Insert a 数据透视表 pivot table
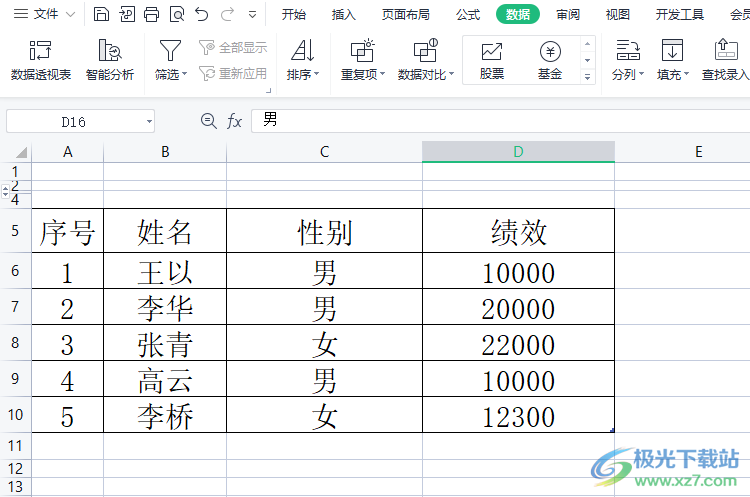The image size is (750, 497). coord(41,60)
